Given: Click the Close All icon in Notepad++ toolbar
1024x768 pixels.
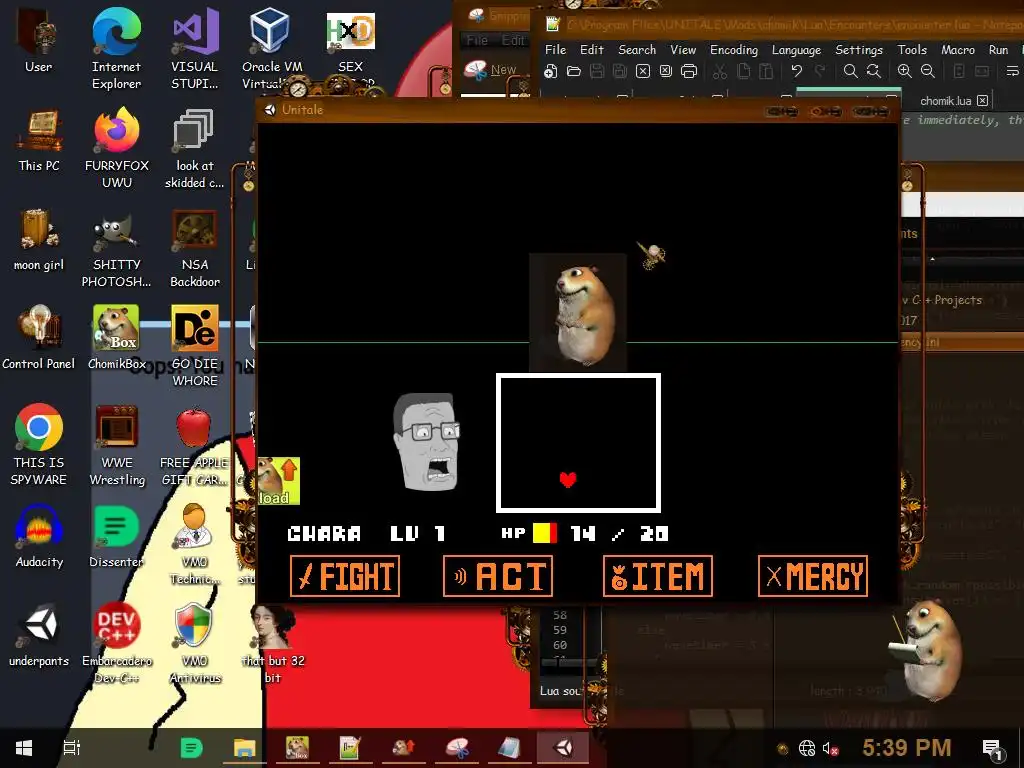Looking at the screenshot, I should [665, 71].
